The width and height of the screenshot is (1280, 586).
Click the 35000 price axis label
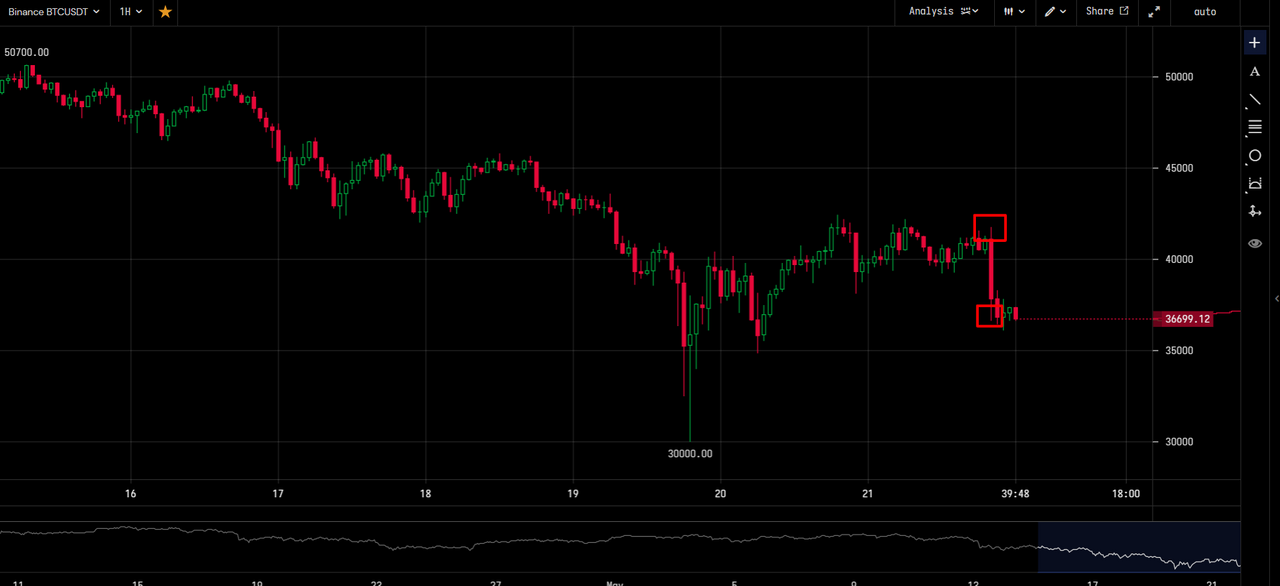point(1180,351)
